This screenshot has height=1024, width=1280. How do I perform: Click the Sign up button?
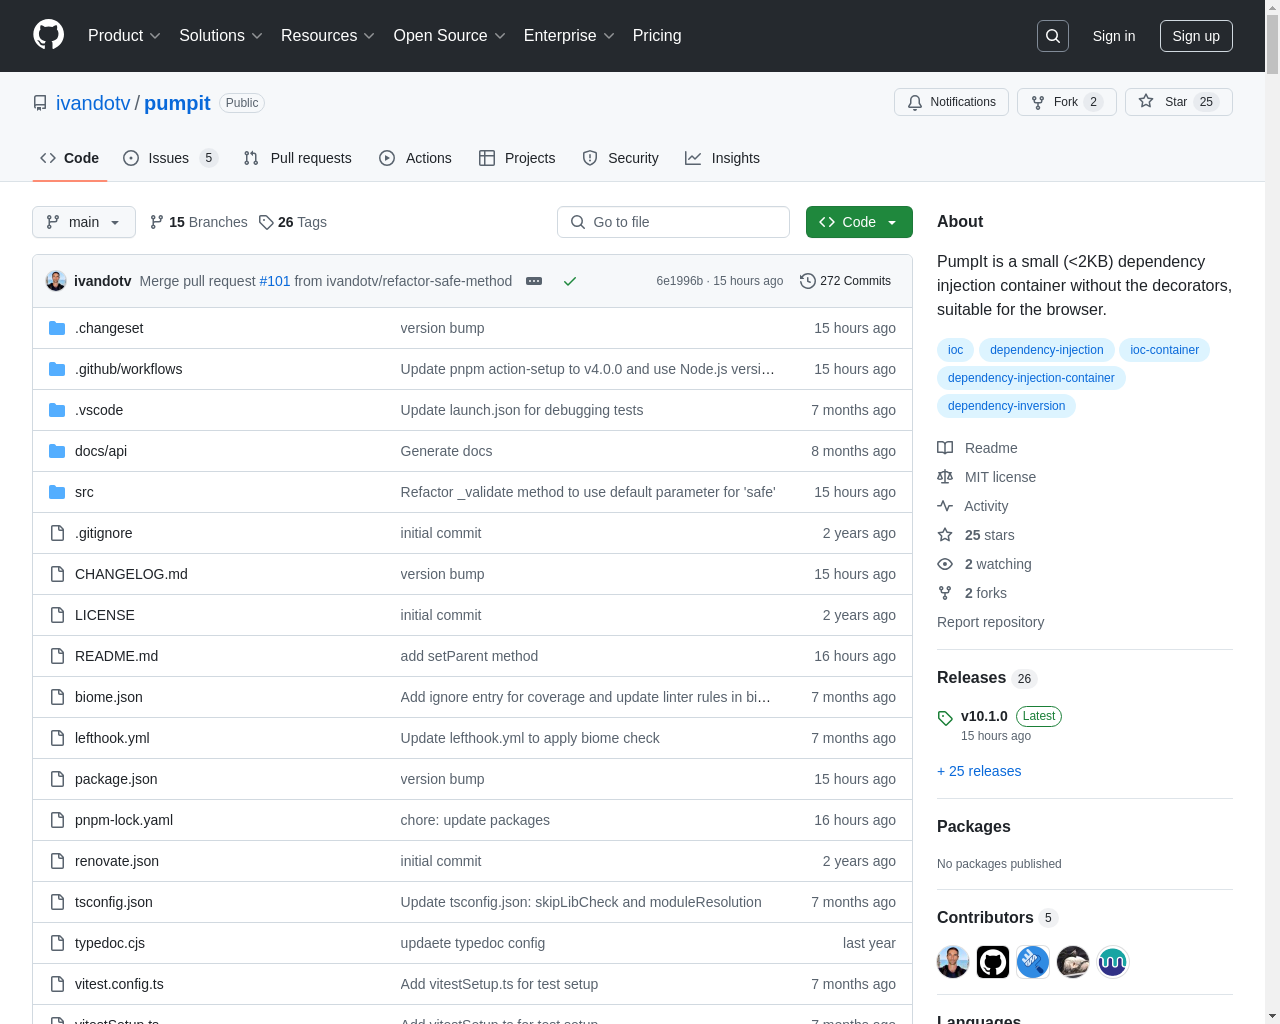pyautogui.click(x=1196, y=36)
